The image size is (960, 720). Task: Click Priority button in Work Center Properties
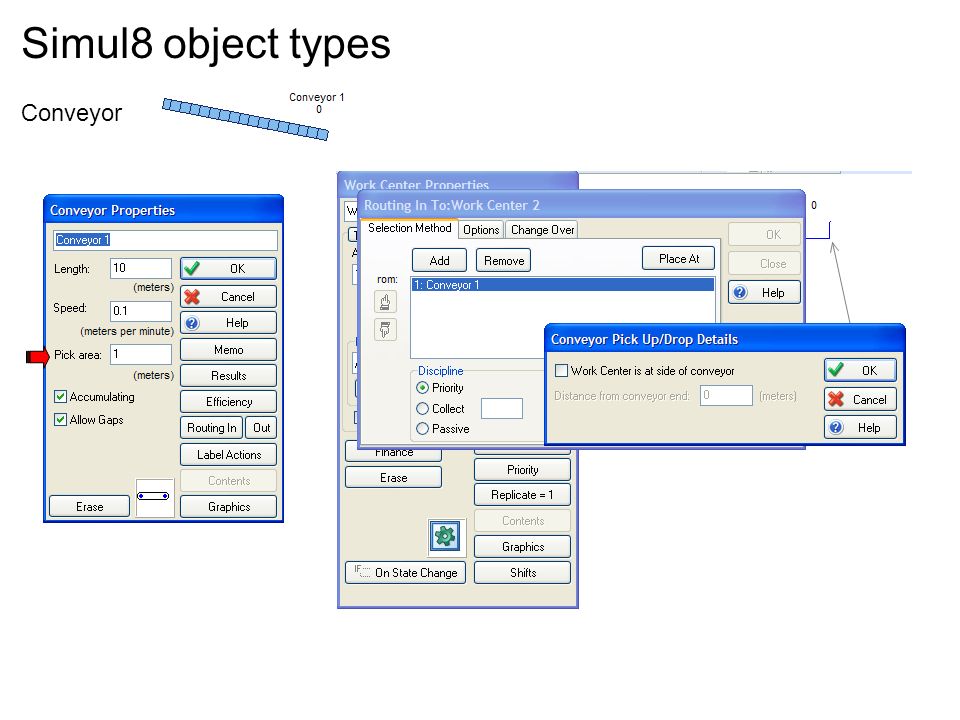point(522,470)
